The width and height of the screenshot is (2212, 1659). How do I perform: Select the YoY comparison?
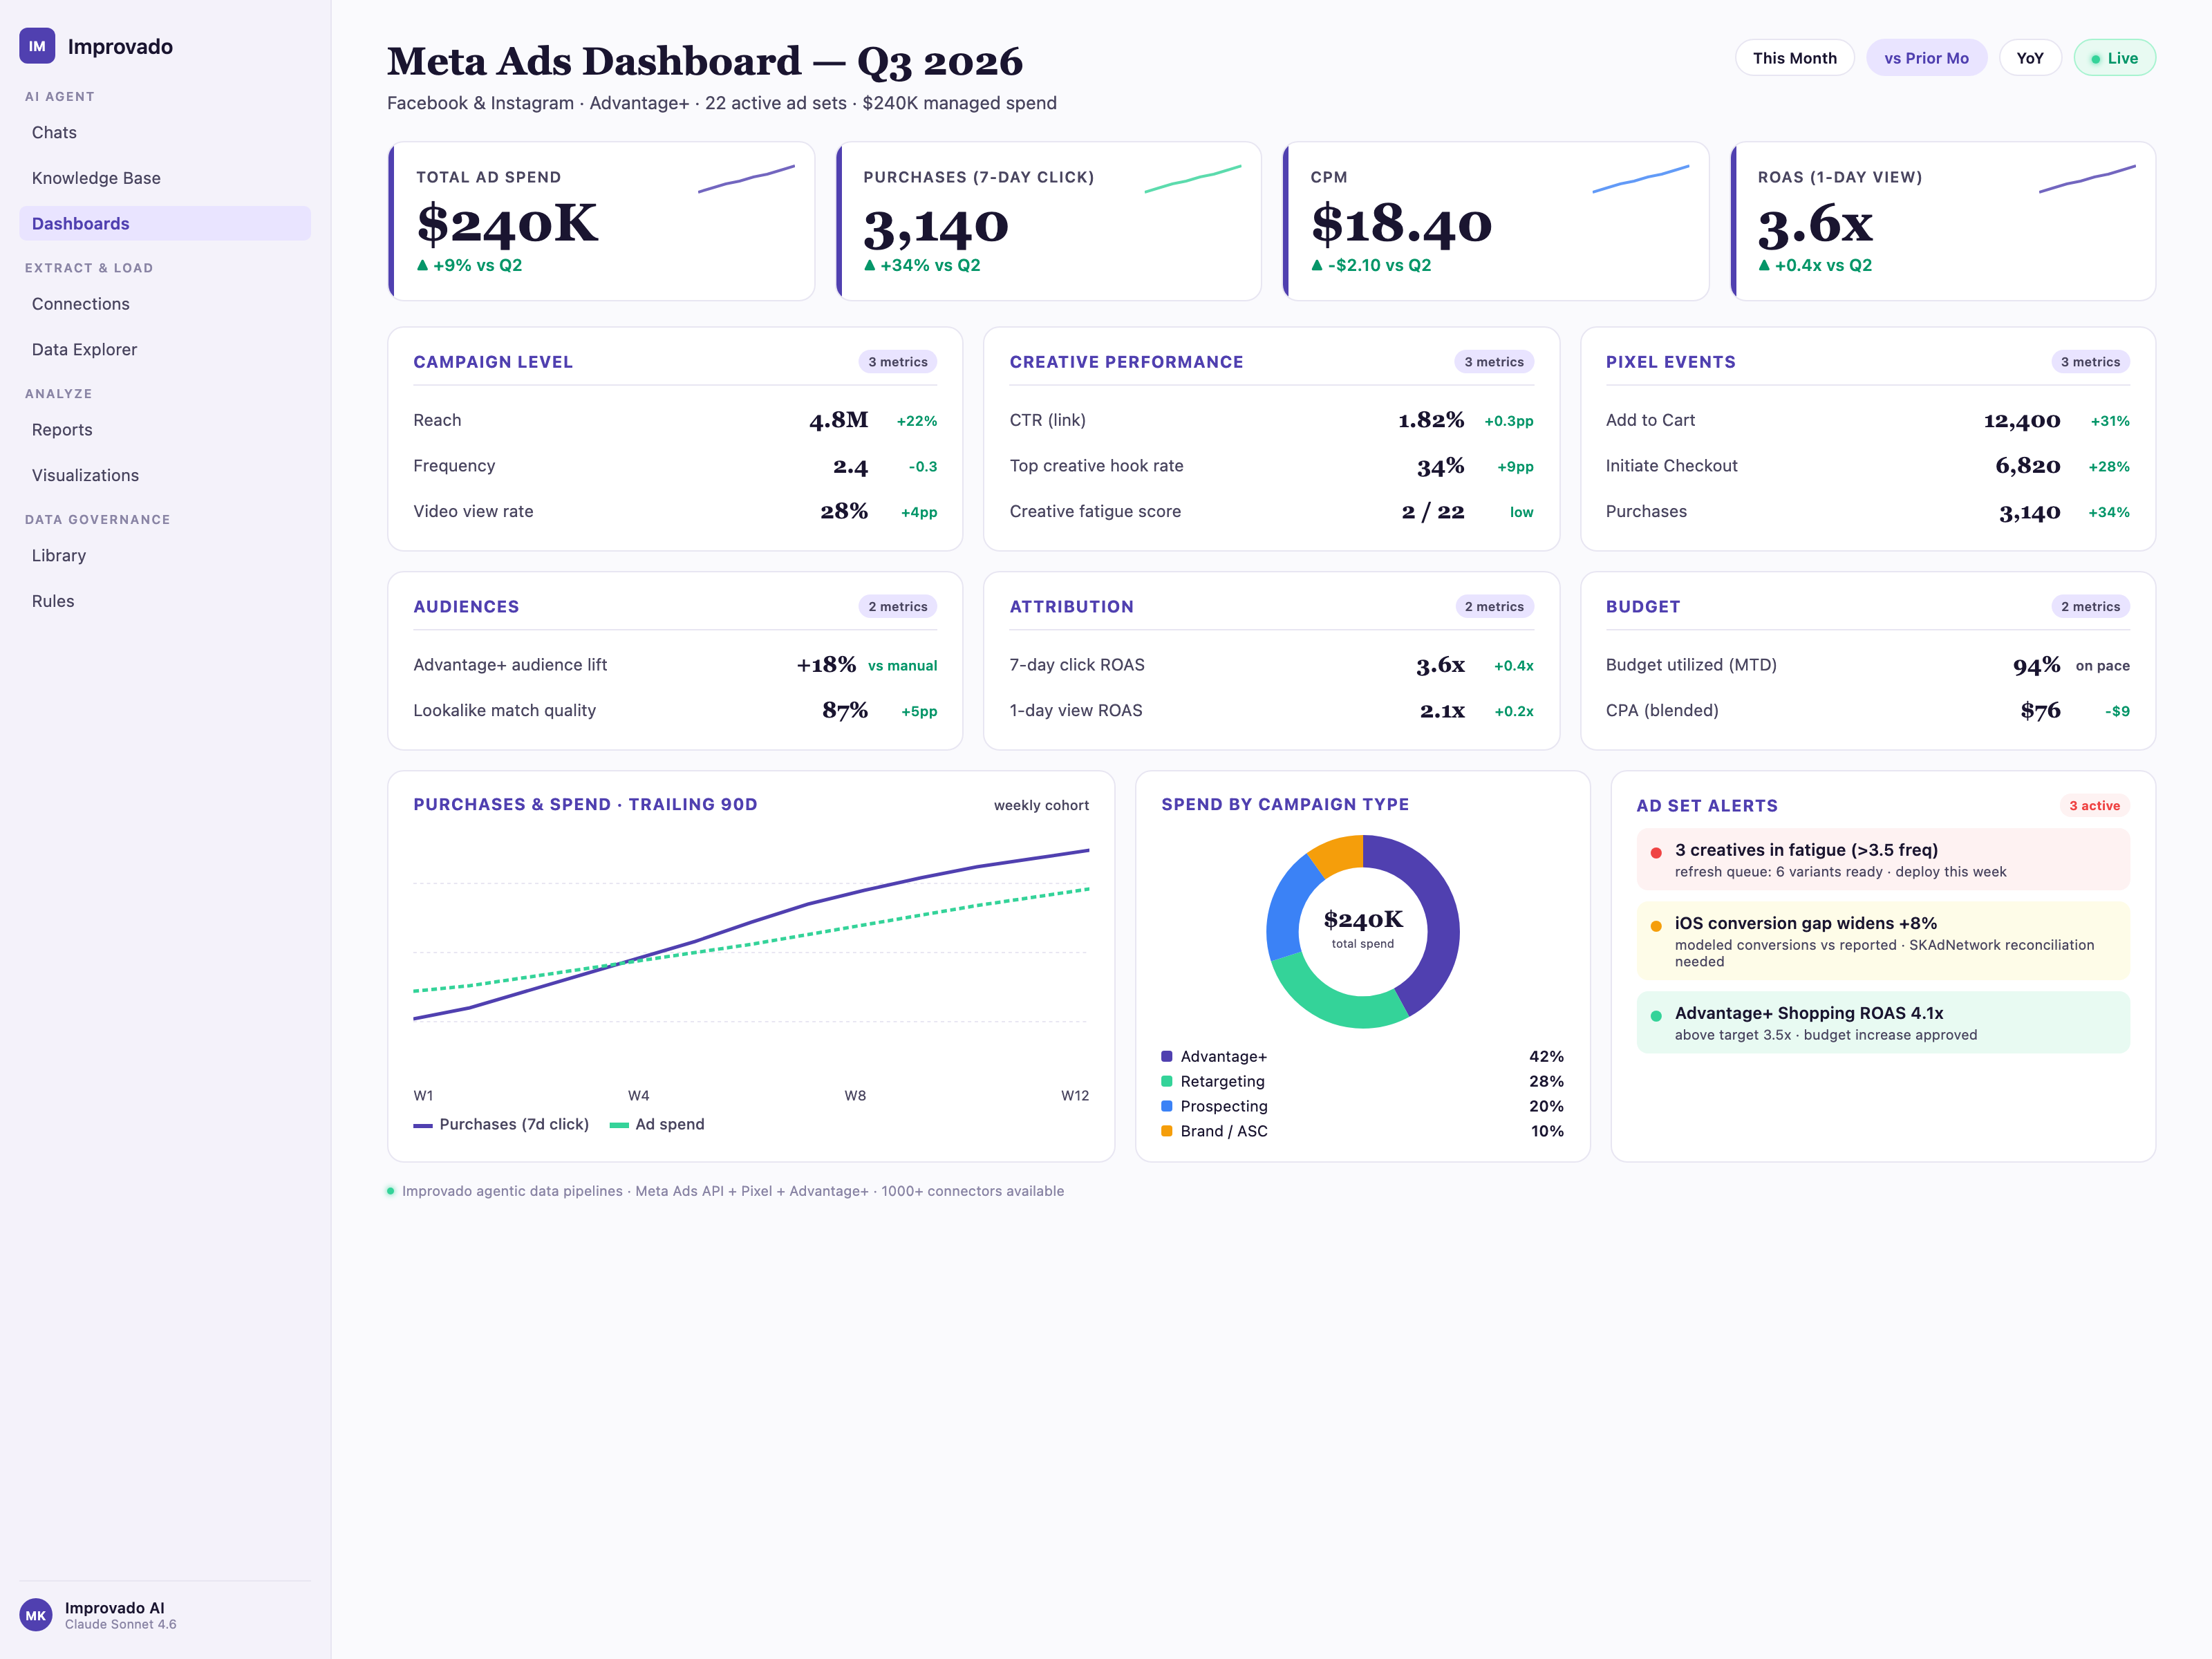(x=2030, y=58)
